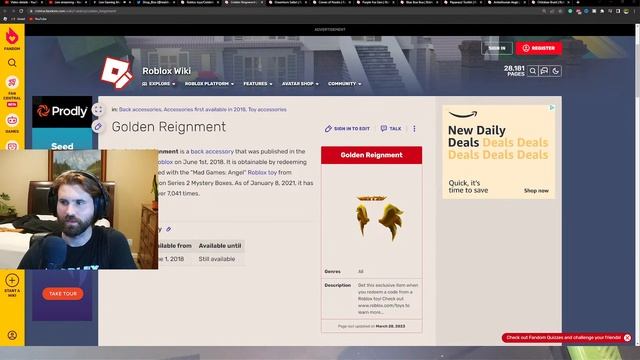This screenshot has width=640, height=360.
Task: Open the Talk page
Action: coord(391,129)
